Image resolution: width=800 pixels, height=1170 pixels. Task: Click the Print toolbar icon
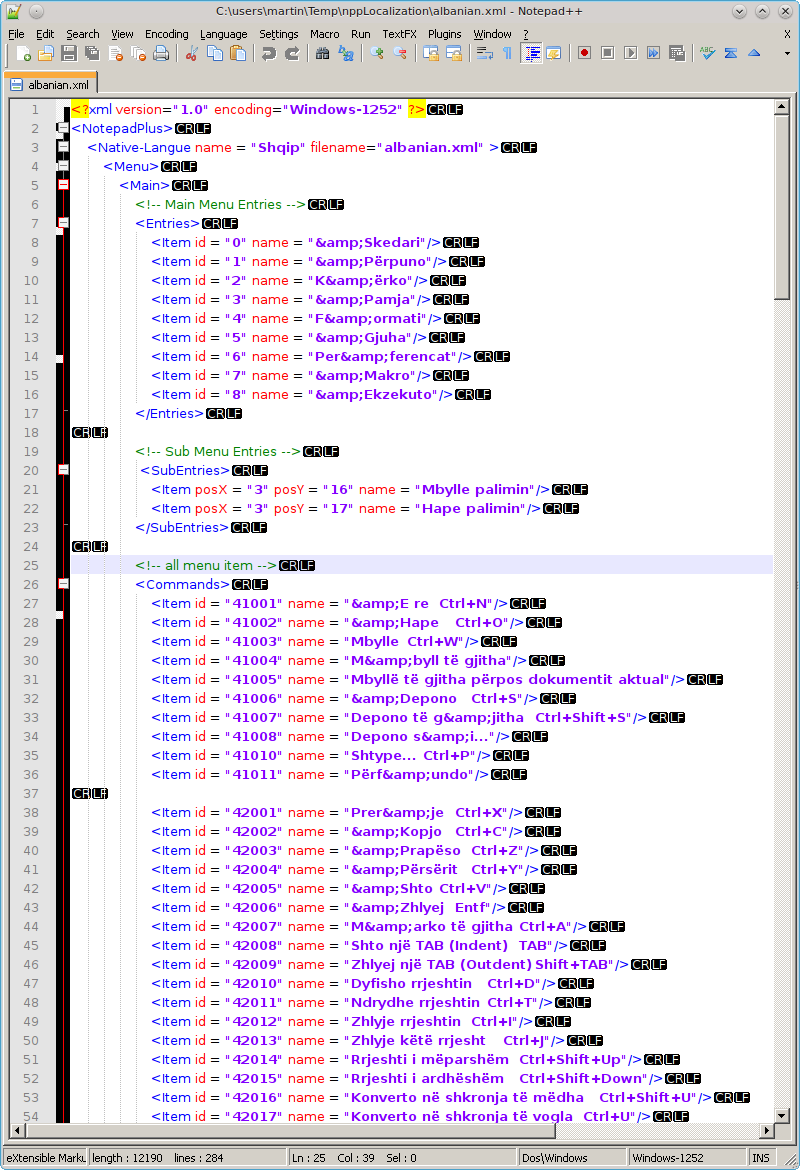coord(161,54)
